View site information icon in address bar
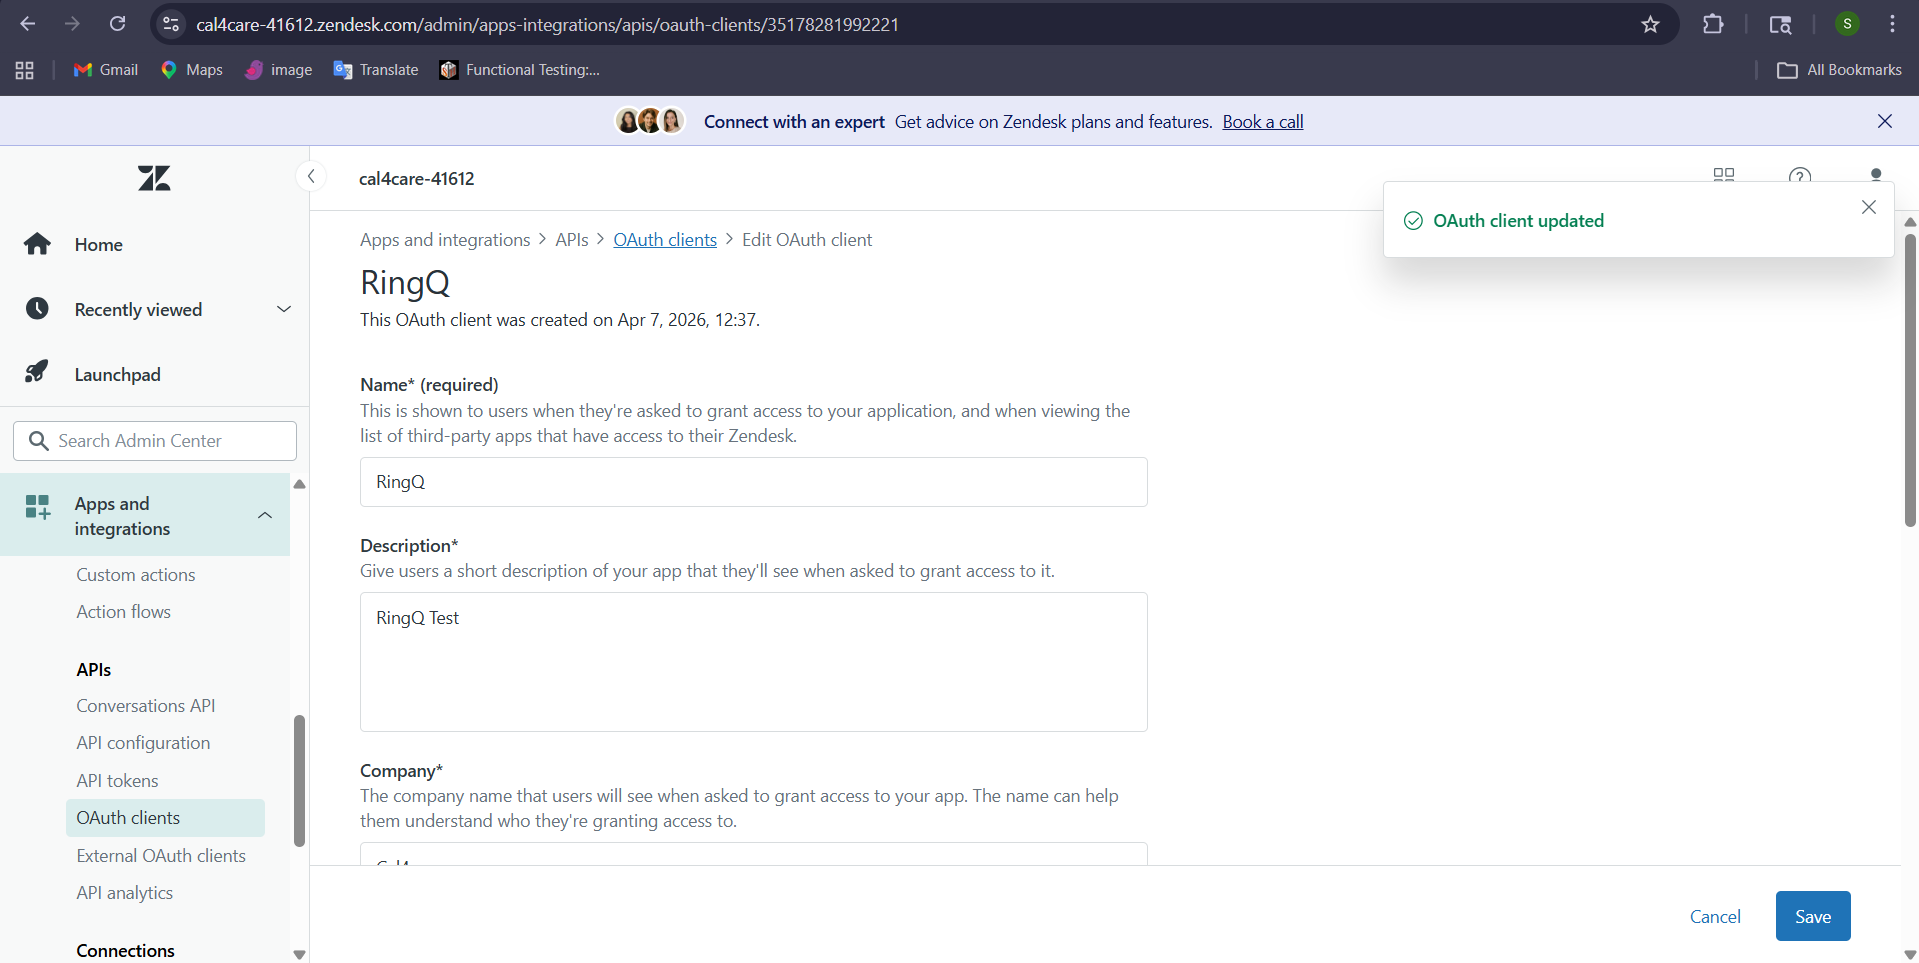1919x963 pixels. (171, 24)
